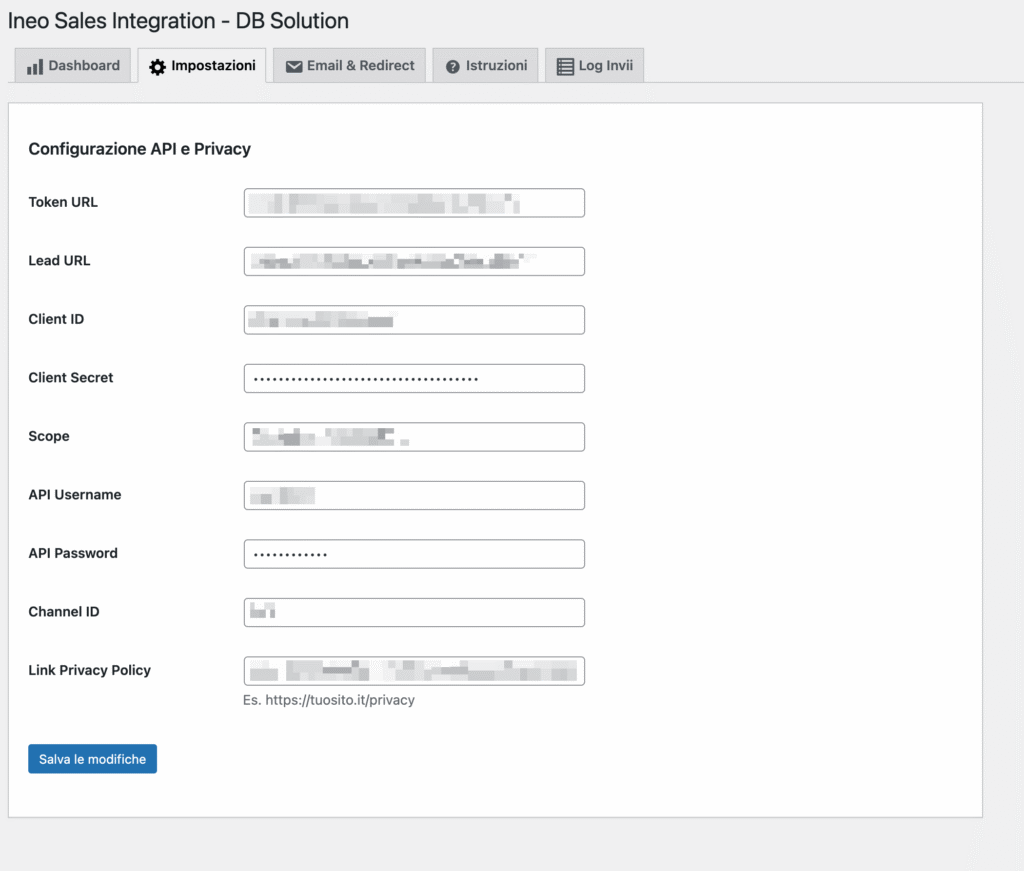The image size is (1024, 871).
Task: Click the list icon for Log Invii
Action: (565, 67)
